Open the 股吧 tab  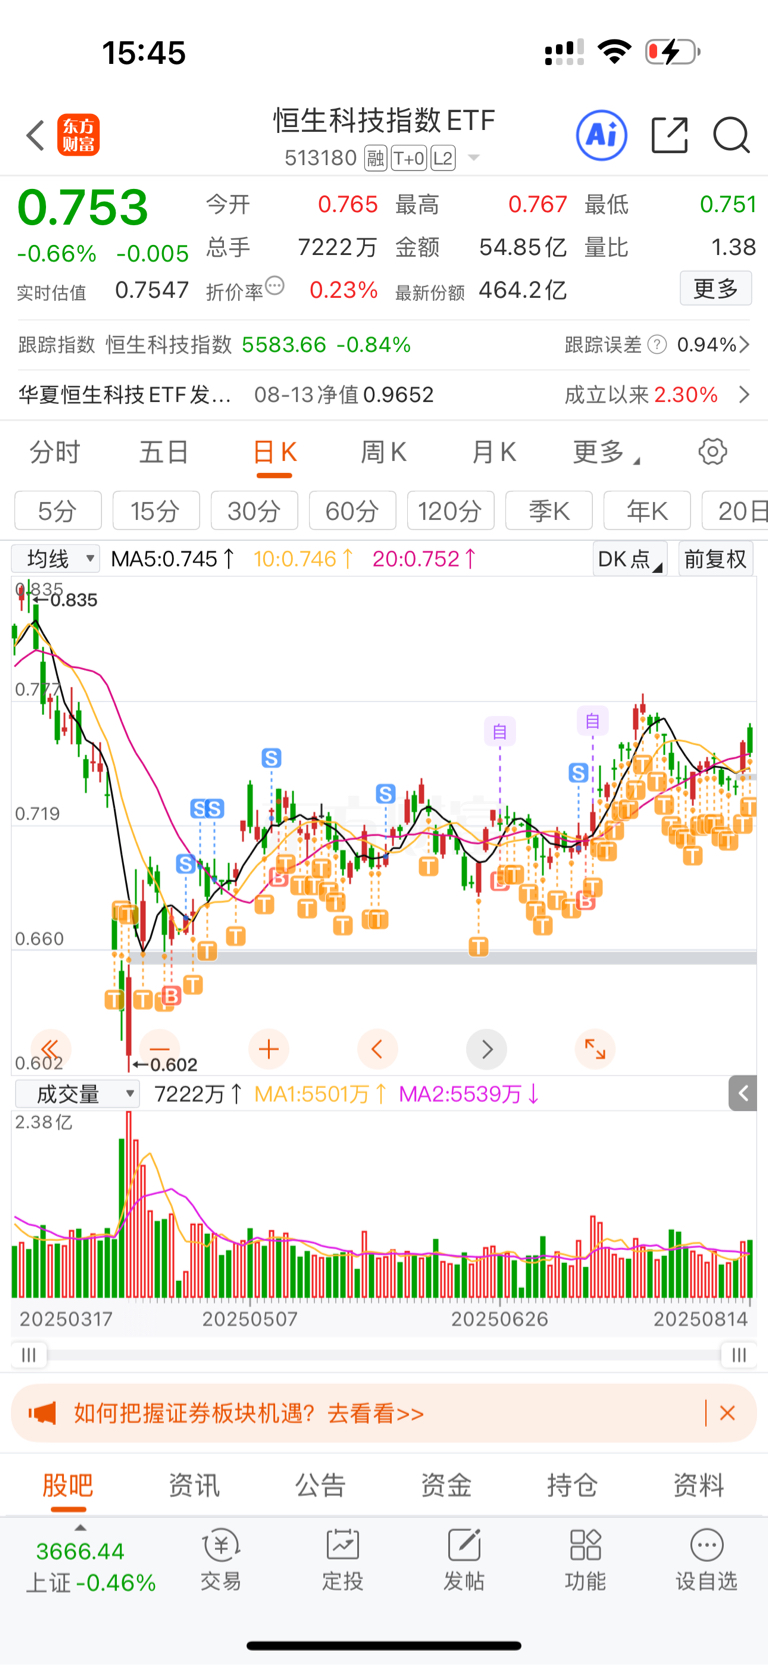68,1486
